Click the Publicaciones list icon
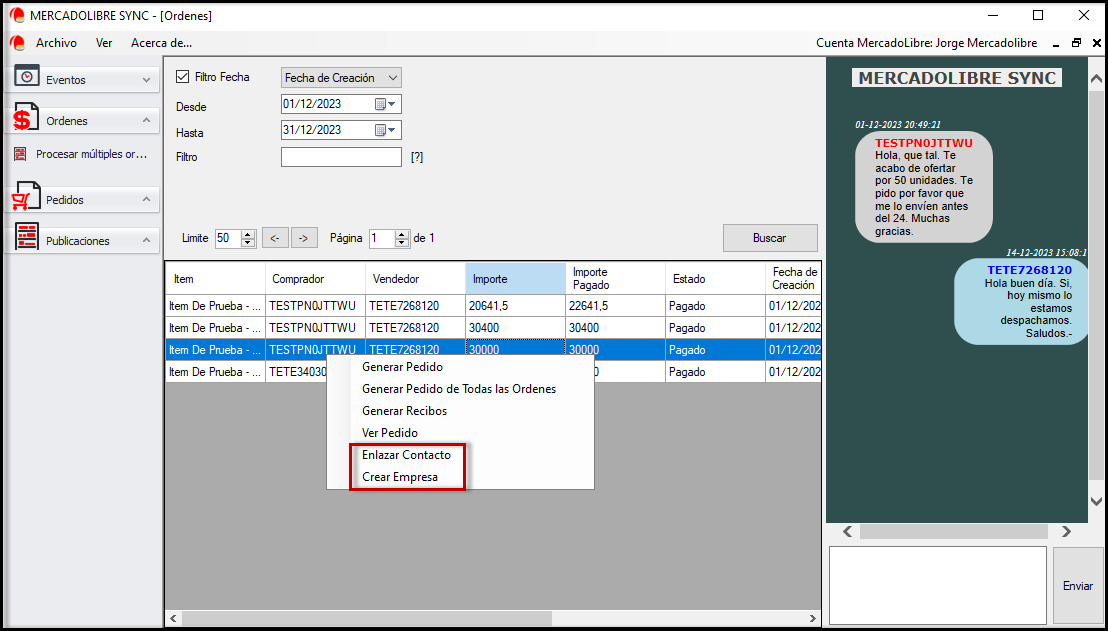 pos(27,237)
